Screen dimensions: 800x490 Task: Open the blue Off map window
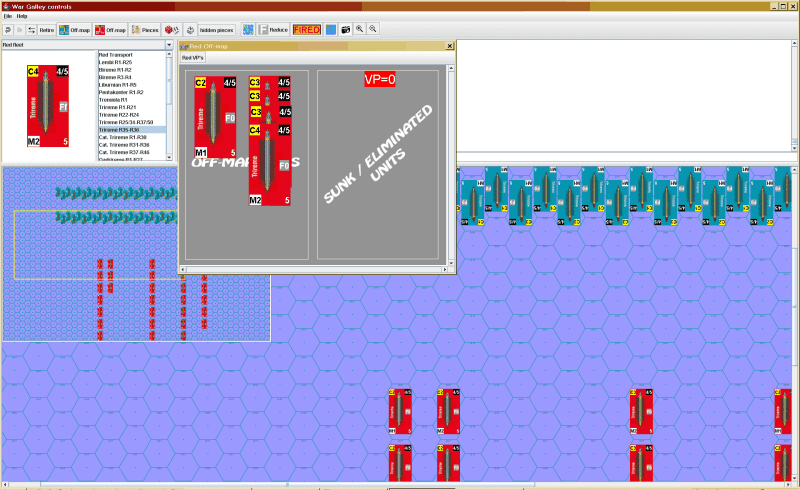74,30
